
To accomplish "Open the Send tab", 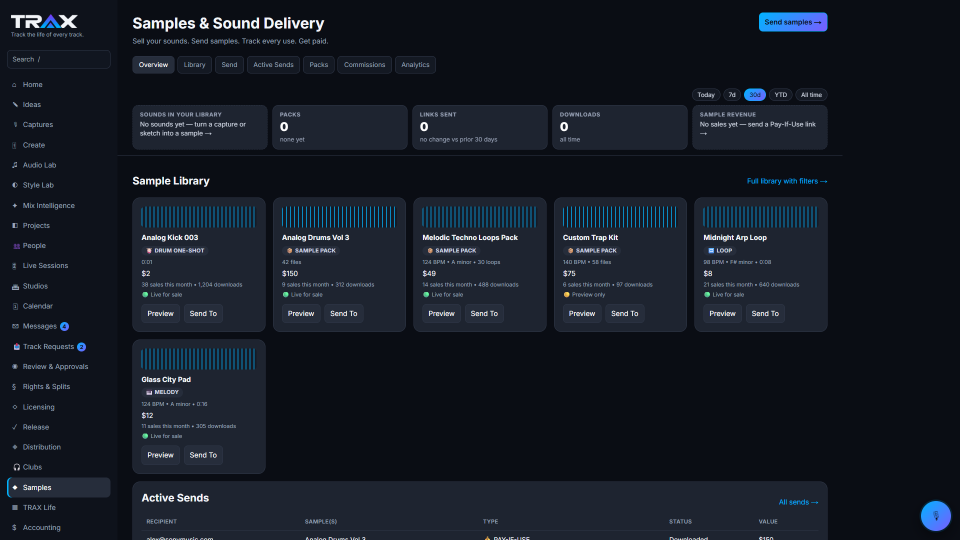I will click(x=229, y=65).
